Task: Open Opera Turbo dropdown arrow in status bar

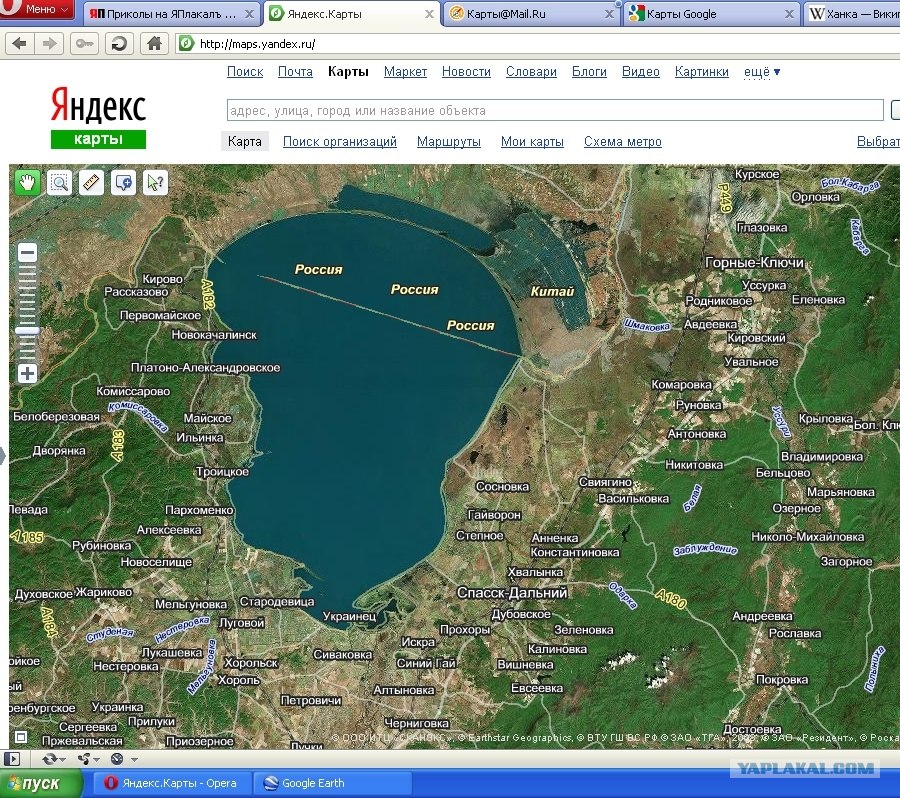Action: [x=134, y=760]
